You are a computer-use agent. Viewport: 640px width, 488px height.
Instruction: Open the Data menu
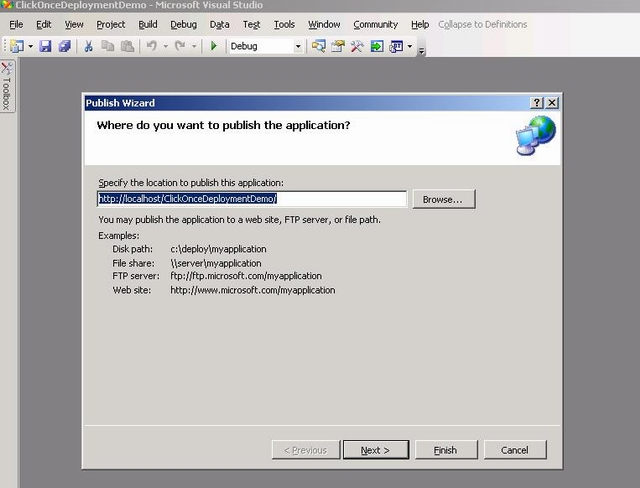coord(220,24)
